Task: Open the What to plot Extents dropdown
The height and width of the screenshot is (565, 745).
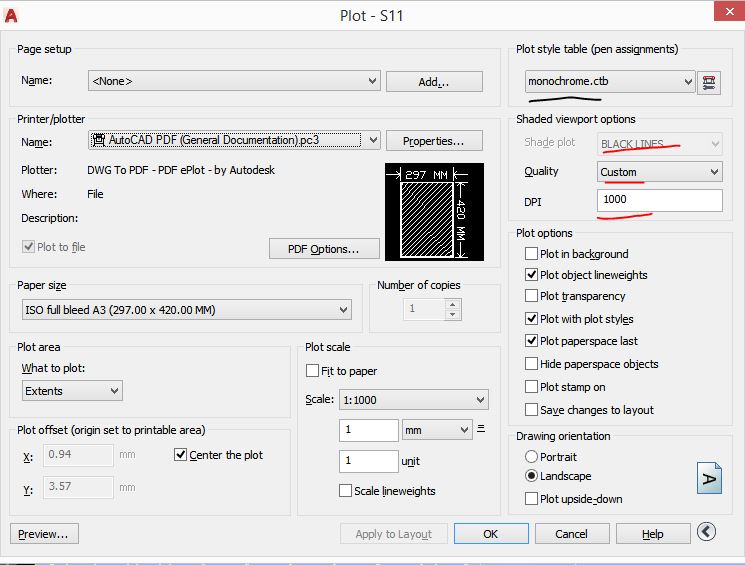Action: tap(72, 391)
